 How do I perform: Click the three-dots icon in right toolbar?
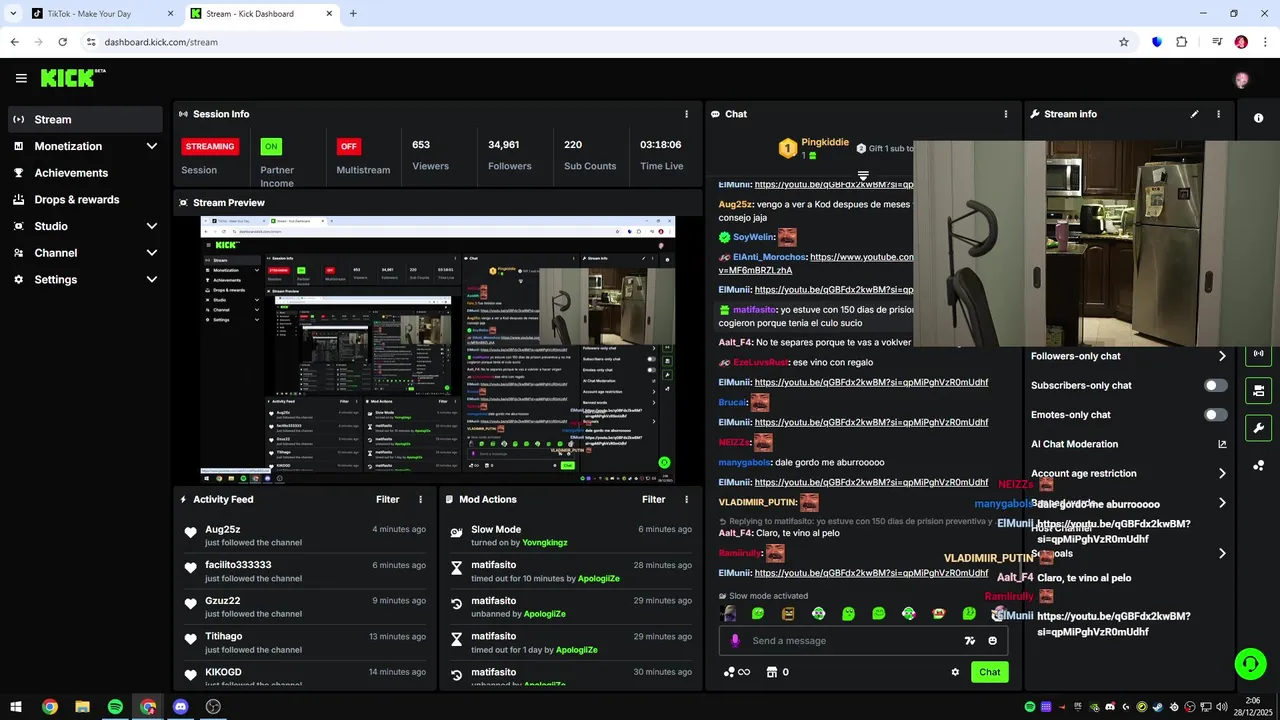click(1258, 465)
